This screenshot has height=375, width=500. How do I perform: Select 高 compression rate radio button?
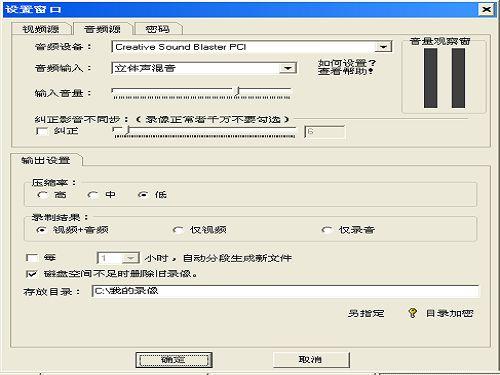(43, 195)
